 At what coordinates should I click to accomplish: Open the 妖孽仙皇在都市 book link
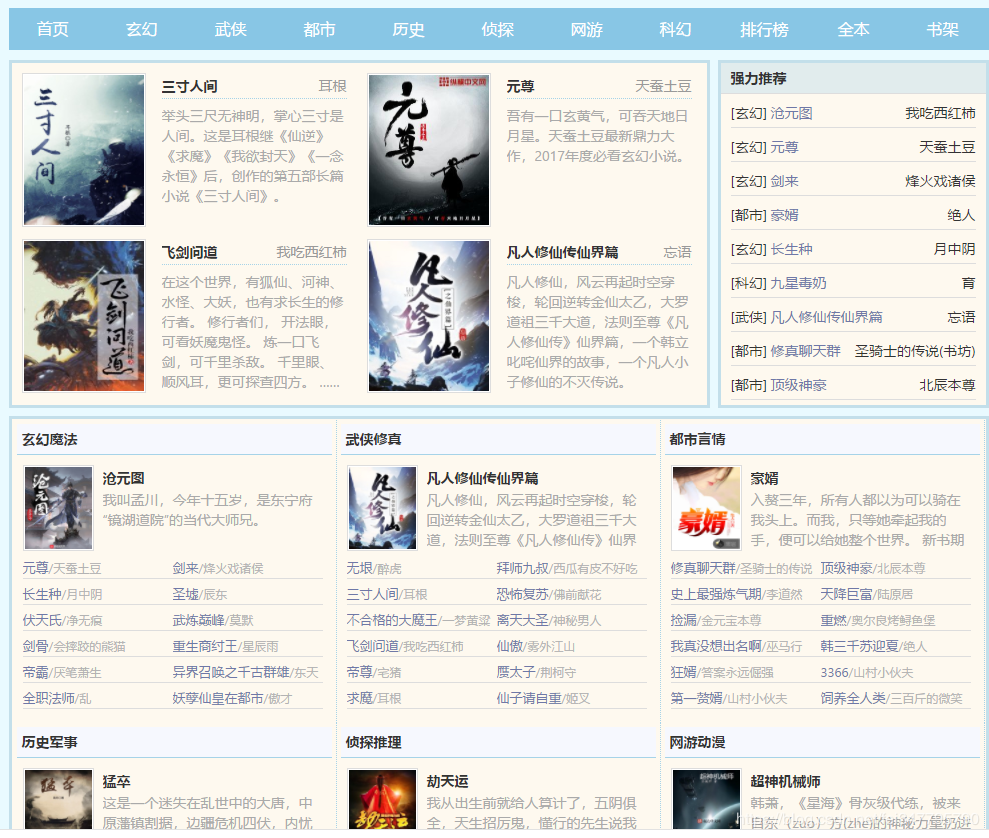tap(218, 698)
